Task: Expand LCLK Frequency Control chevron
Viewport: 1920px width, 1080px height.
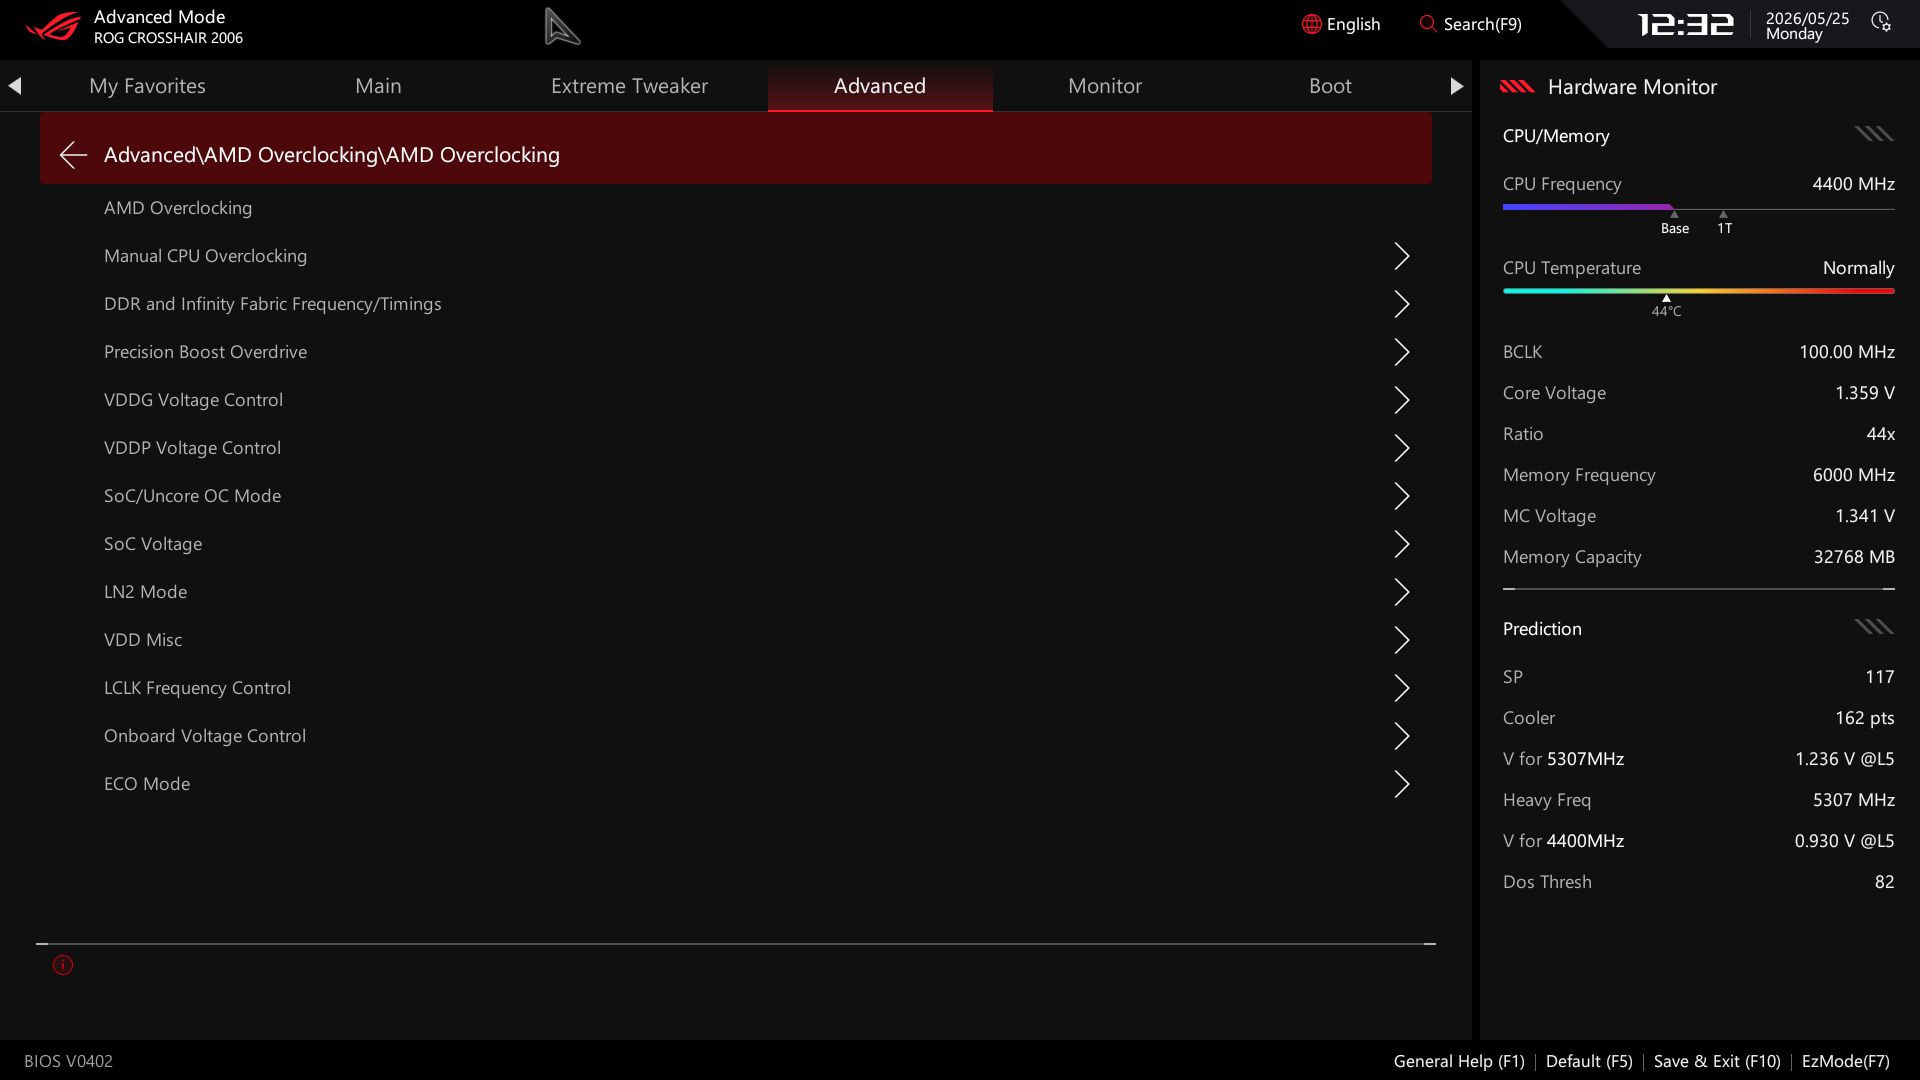Action: (1402, 688)
